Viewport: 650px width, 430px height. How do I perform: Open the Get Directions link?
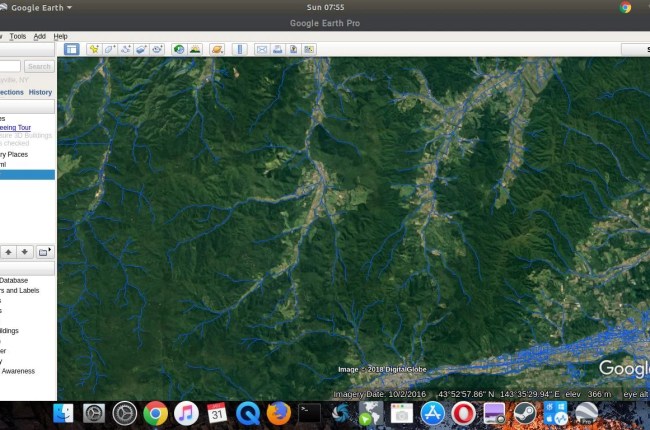point(12,92)
